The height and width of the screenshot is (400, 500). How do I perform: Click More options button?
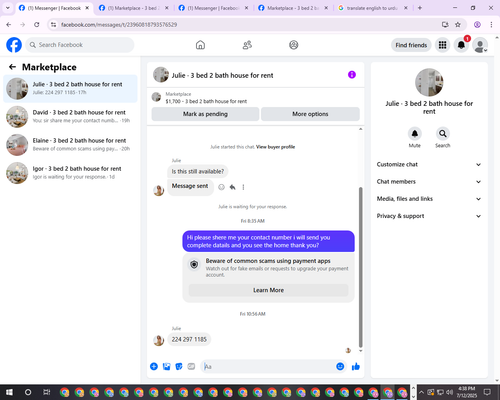310,114
